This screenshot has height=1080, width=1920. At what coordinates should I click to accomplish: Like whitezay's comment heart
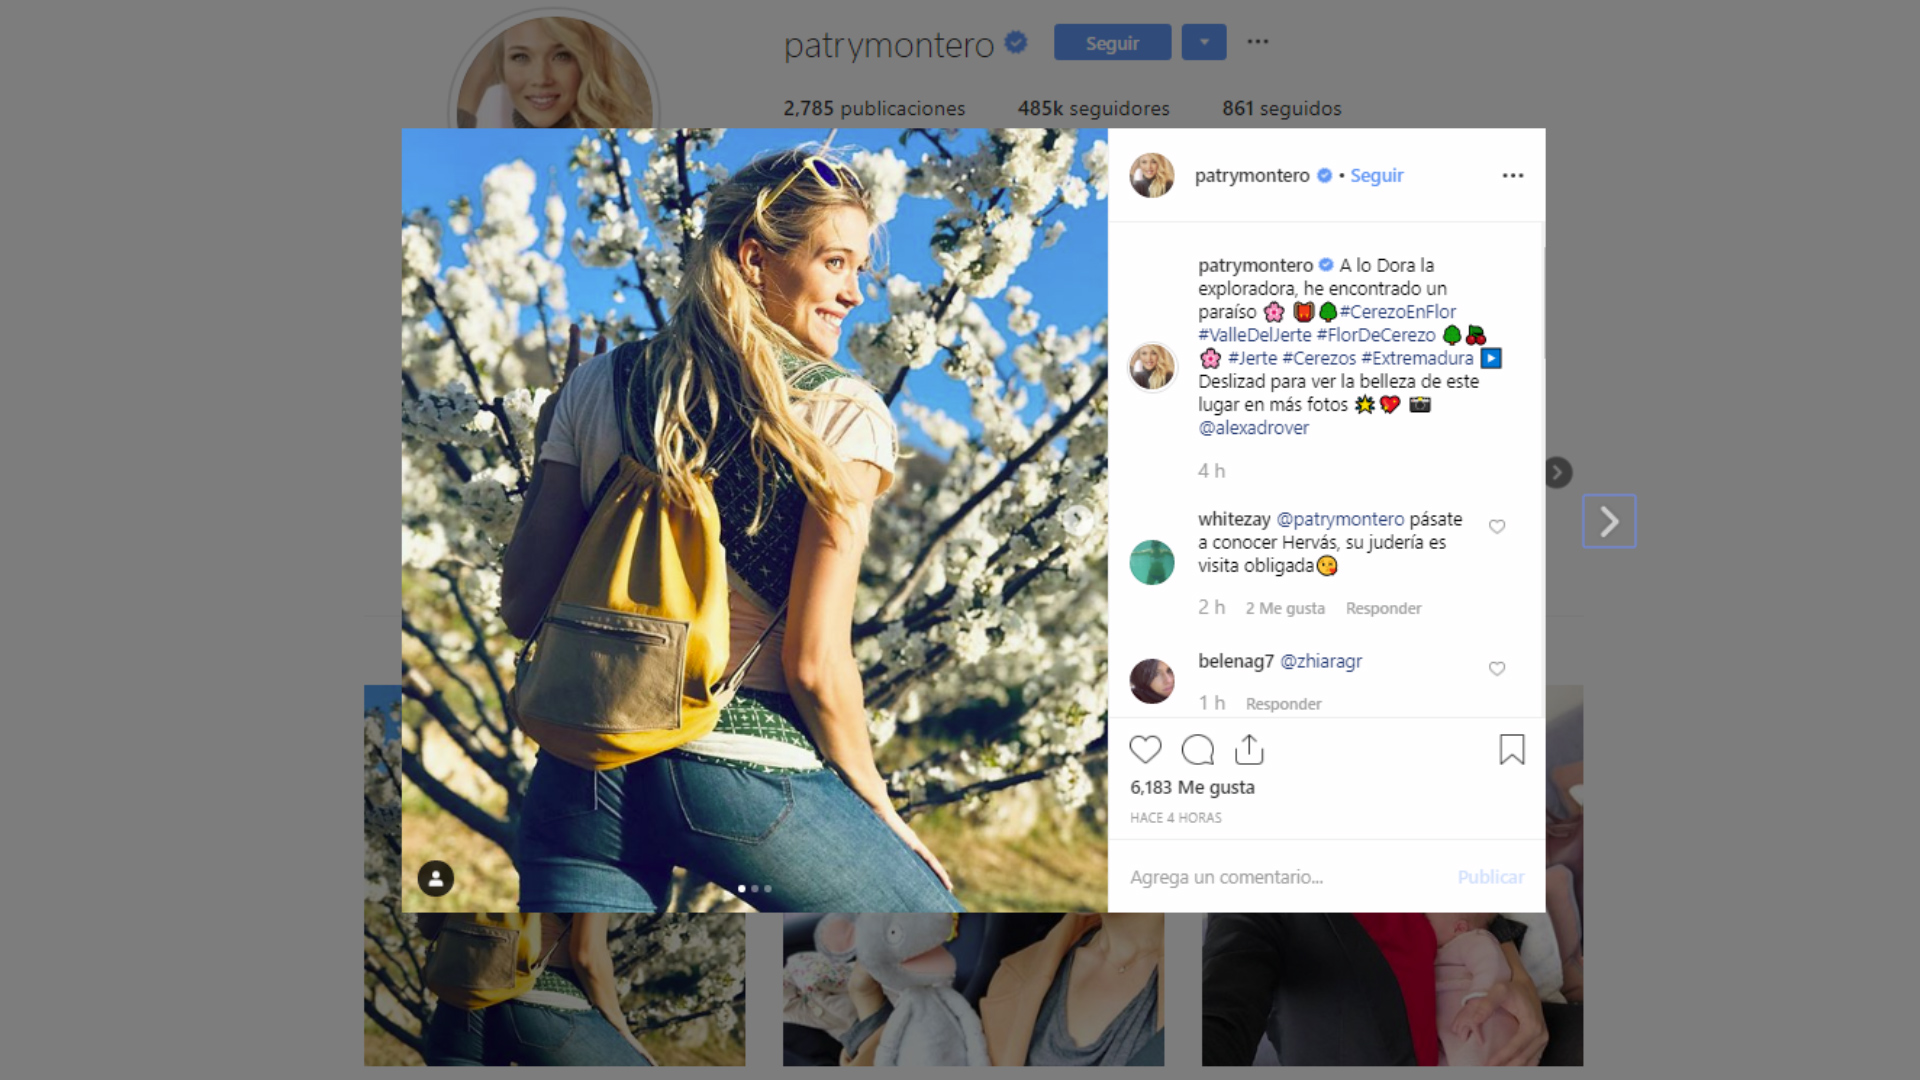[1497, 527]
